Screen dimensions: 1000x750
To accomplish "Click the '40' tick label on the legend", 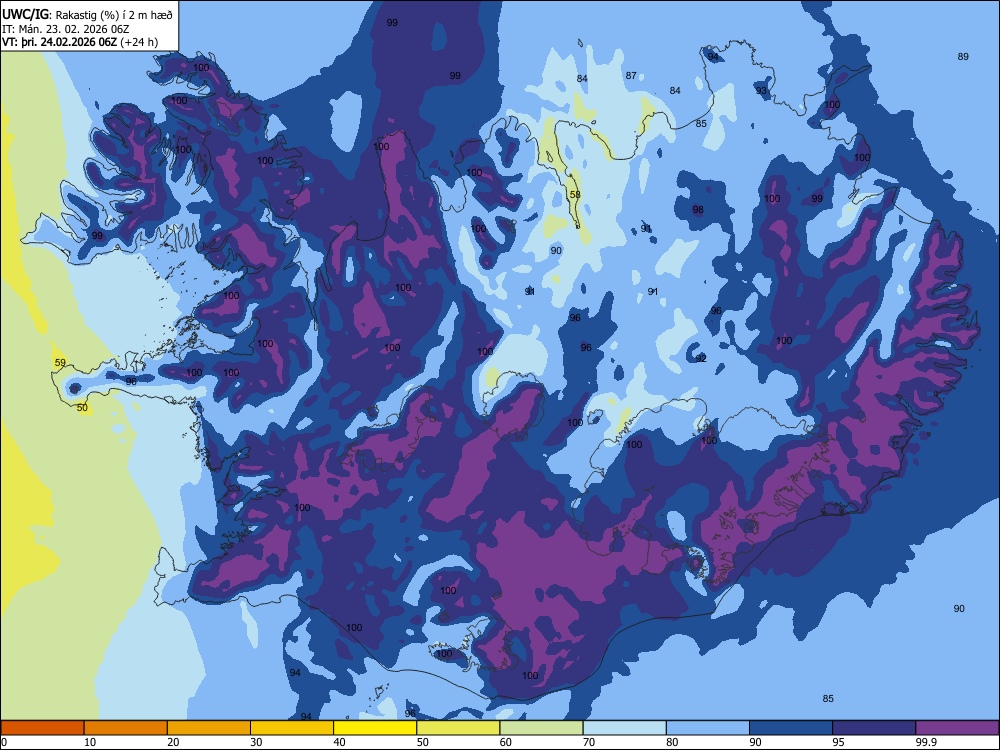I will 339,742.
